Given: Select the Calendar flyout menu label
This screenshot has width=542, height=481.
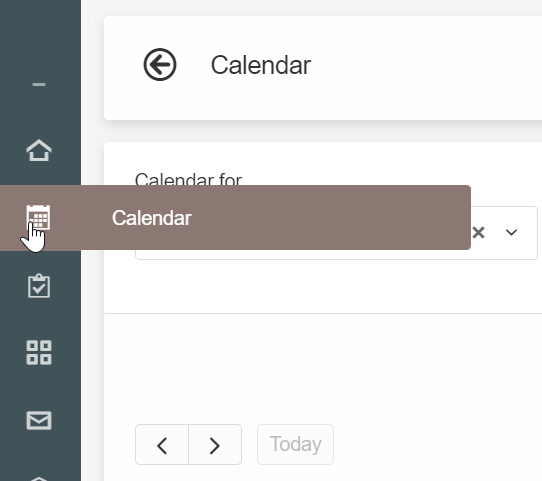Looking at the screenshot, I should pyautogui.click(x=152, y=218).
